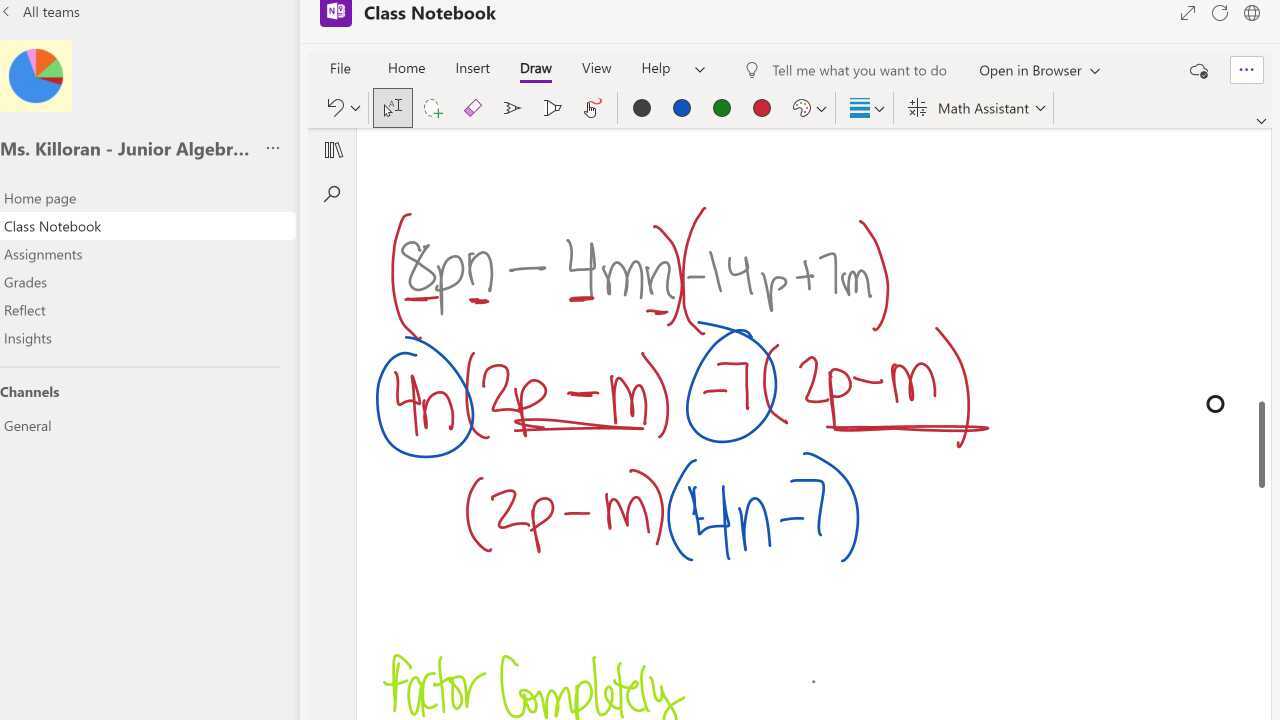Image resolution: width=1280 pixels, height=720 pixels.
Task: Switch to the Insert ribbon tab
Action: [x=472, y=68]
